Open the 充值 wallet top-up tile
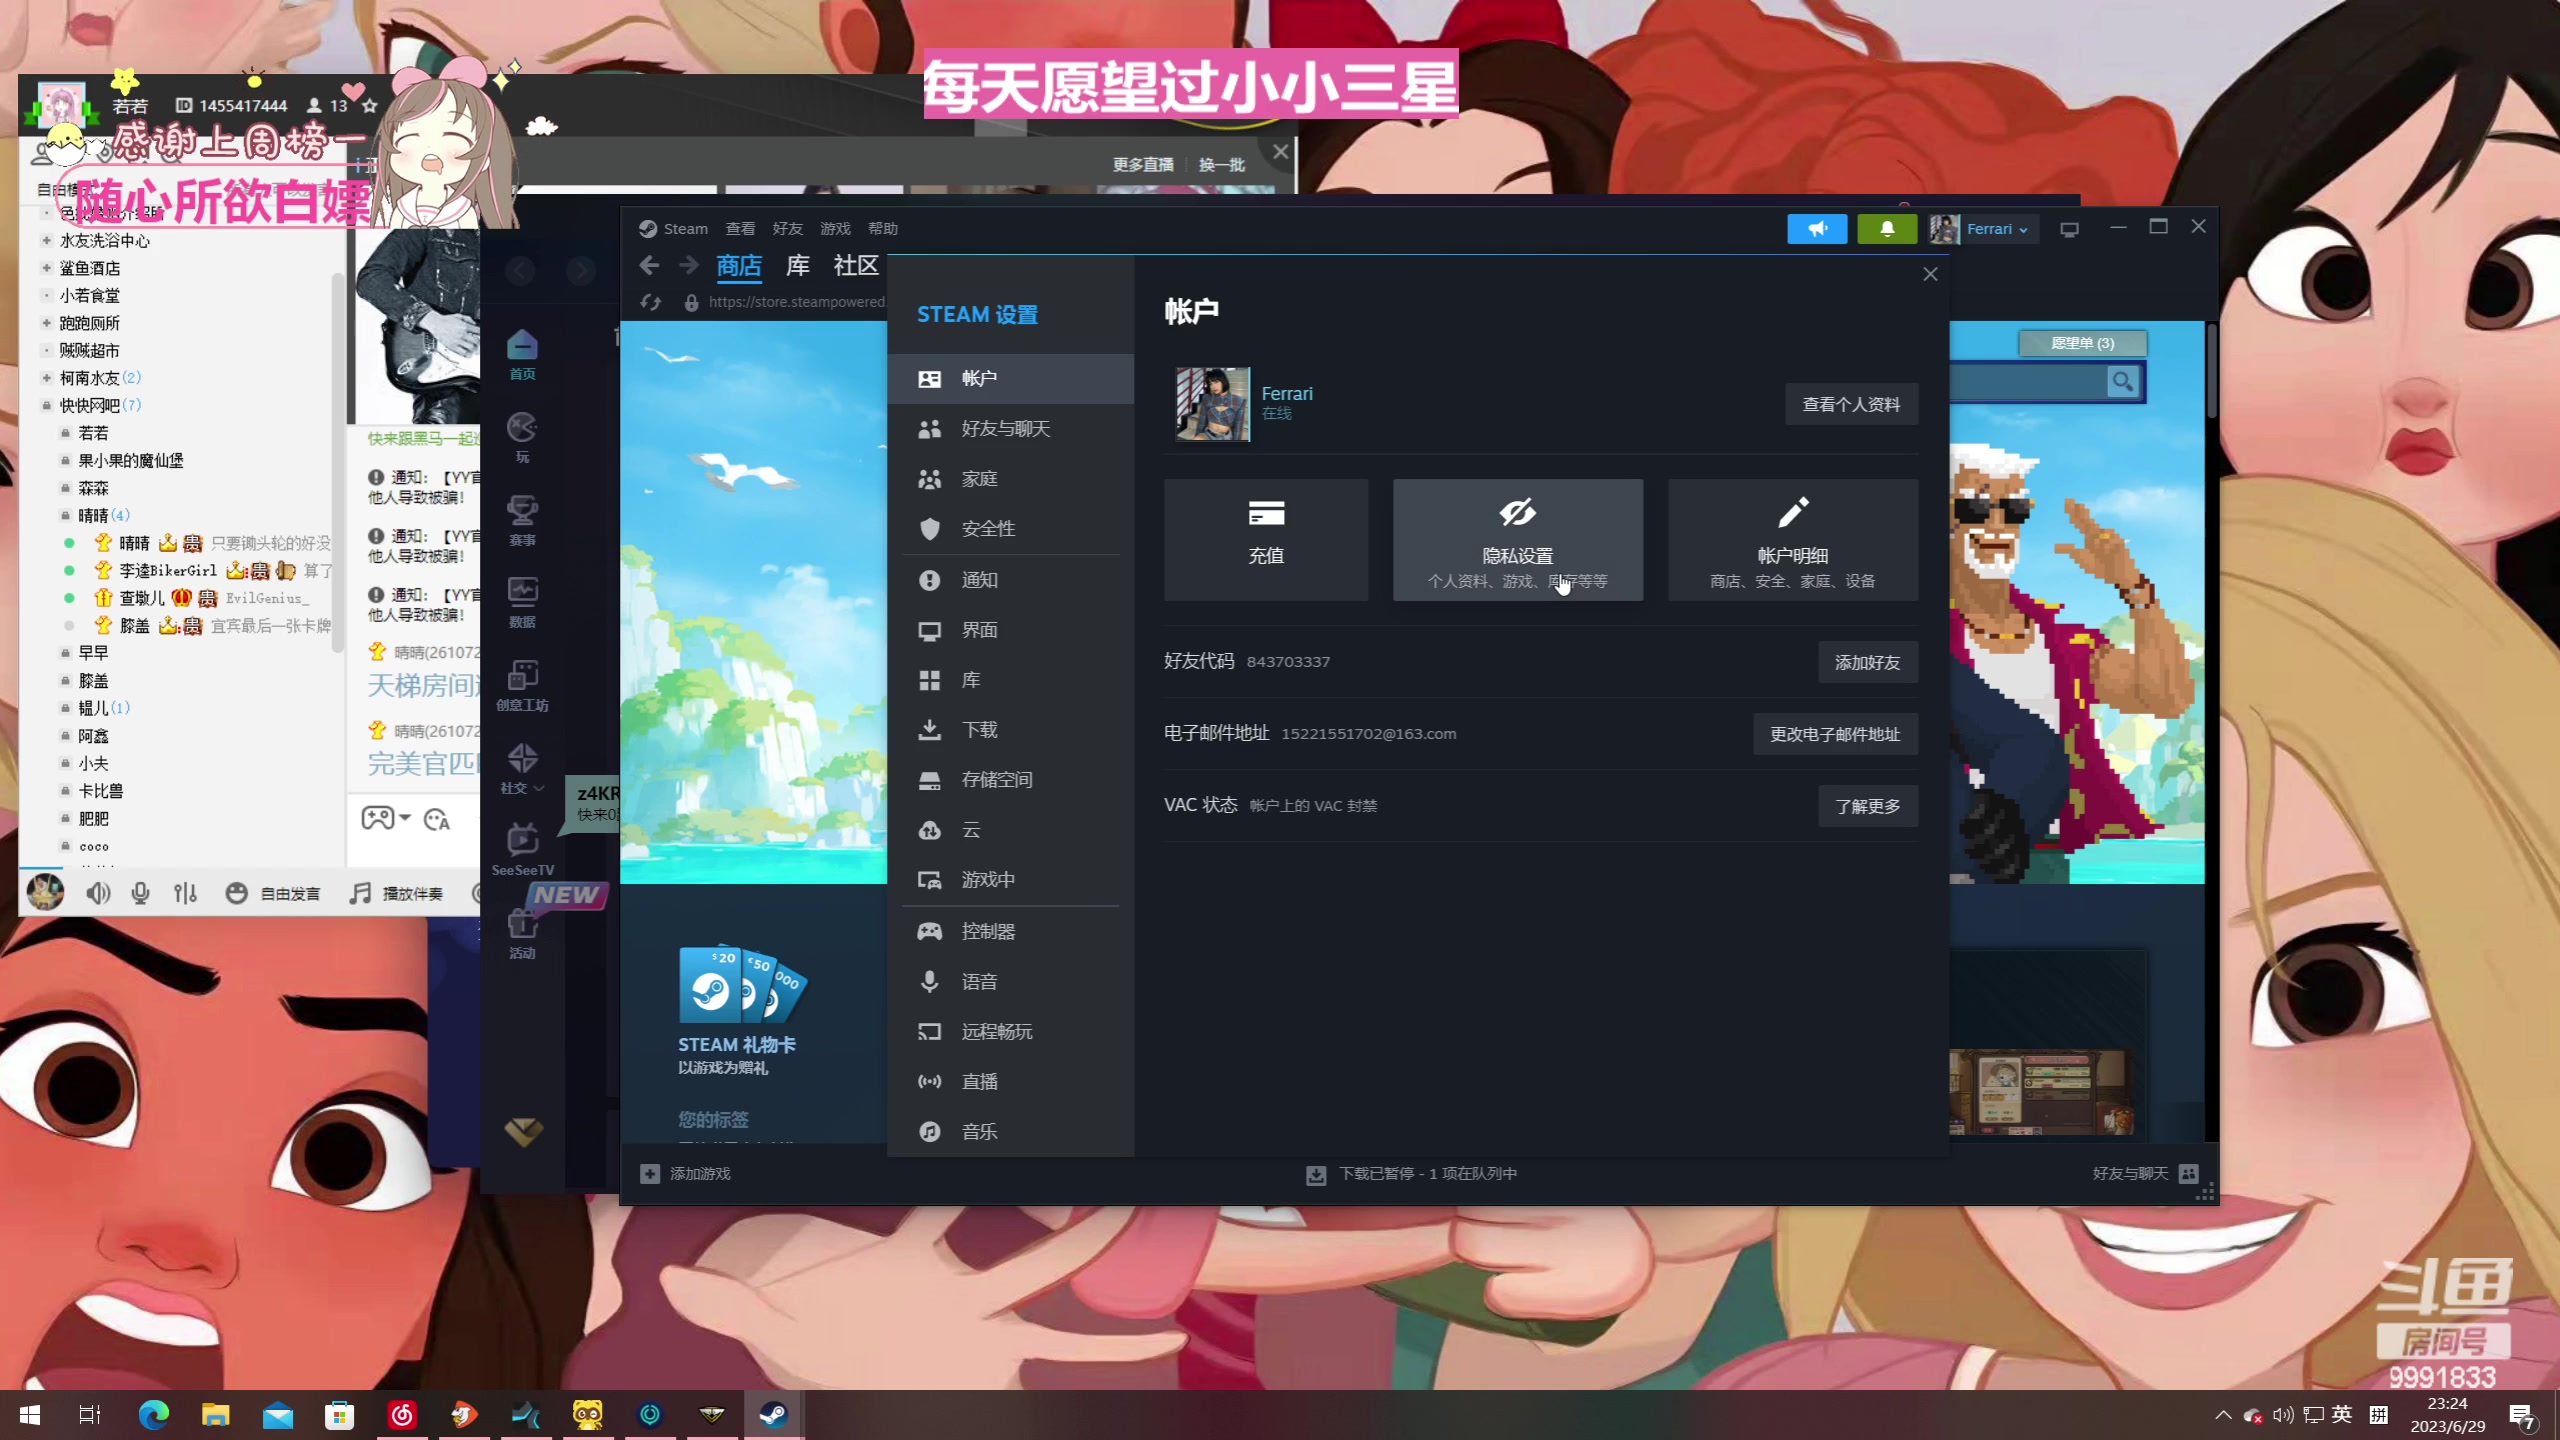Viewport: 2560px width, 1440px height. tap(1265, 540)
